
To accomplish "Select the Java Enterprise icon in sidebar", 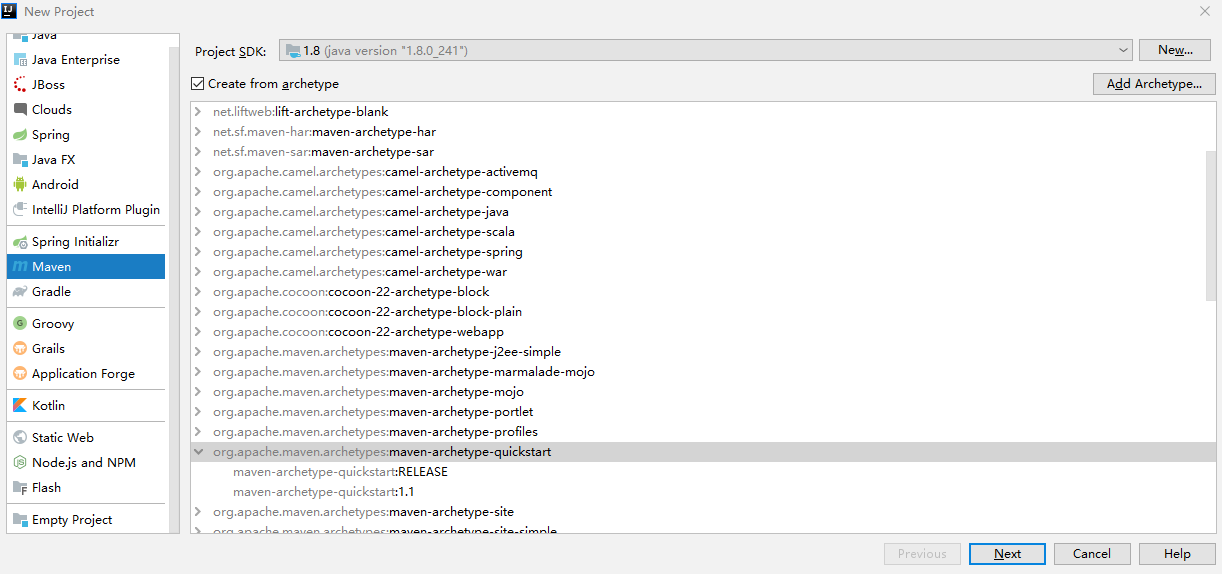I will pos(20,60).
